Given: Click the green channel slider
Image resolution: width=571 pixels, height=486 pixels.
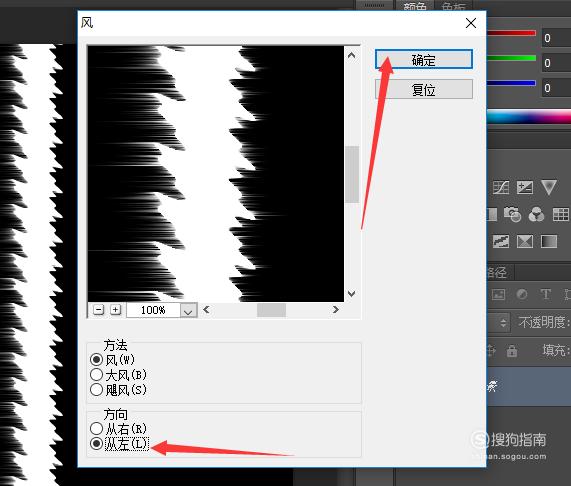Looking at the screenshot, I should [x=511, y=58].
